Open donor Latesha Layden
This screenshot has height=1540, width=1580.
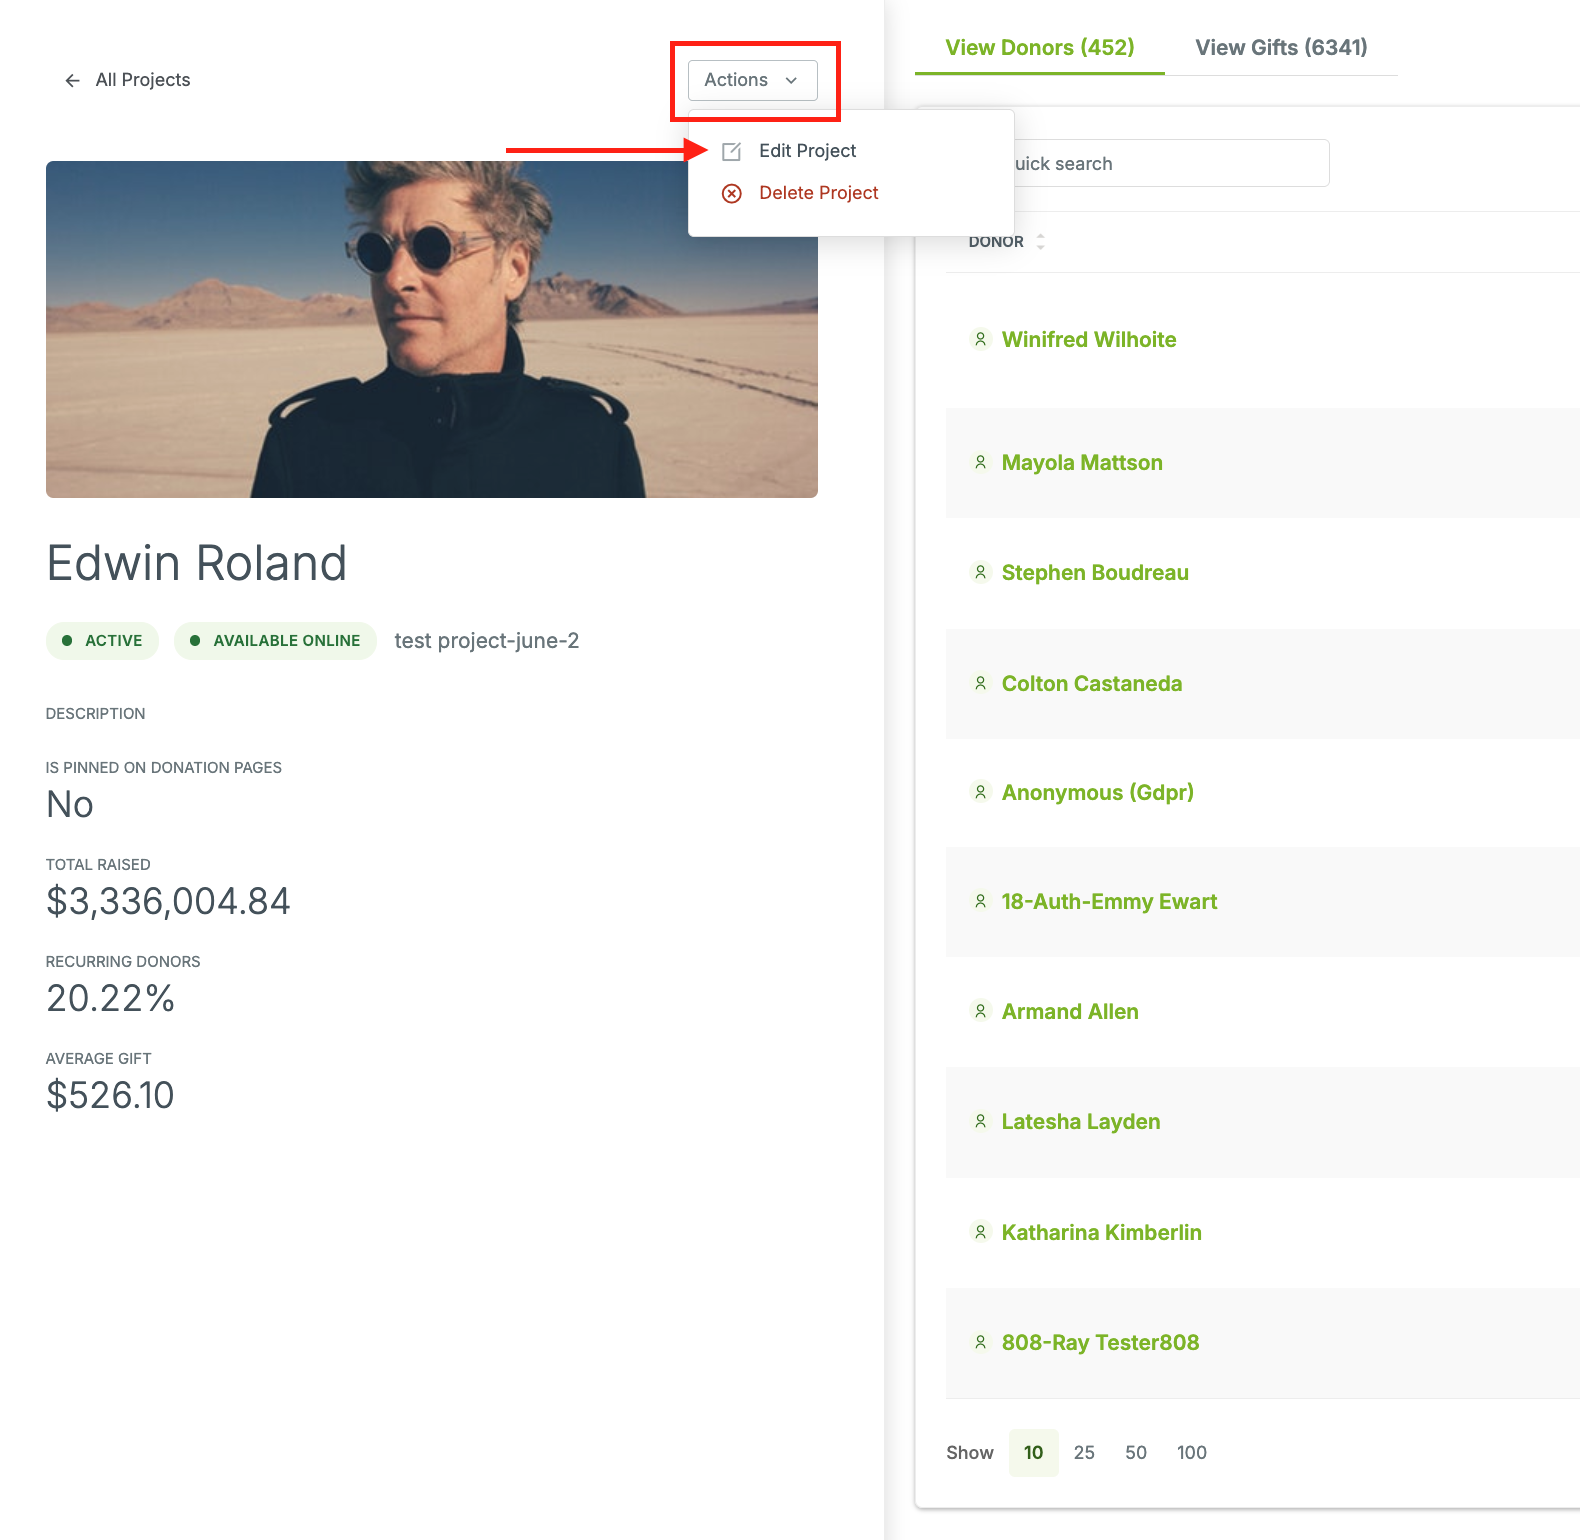click(1081, 1122)
